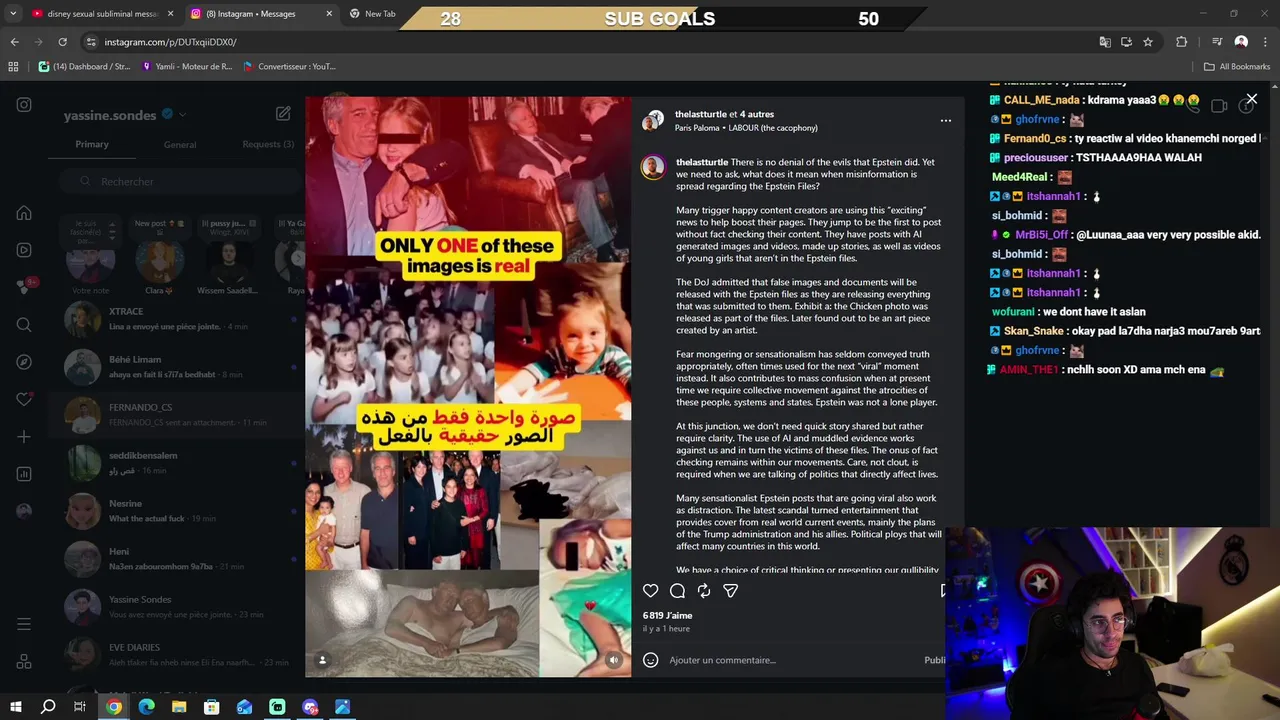Repost using the arrows icon beside comment
Screen dimensions: 1280x720
704,591
